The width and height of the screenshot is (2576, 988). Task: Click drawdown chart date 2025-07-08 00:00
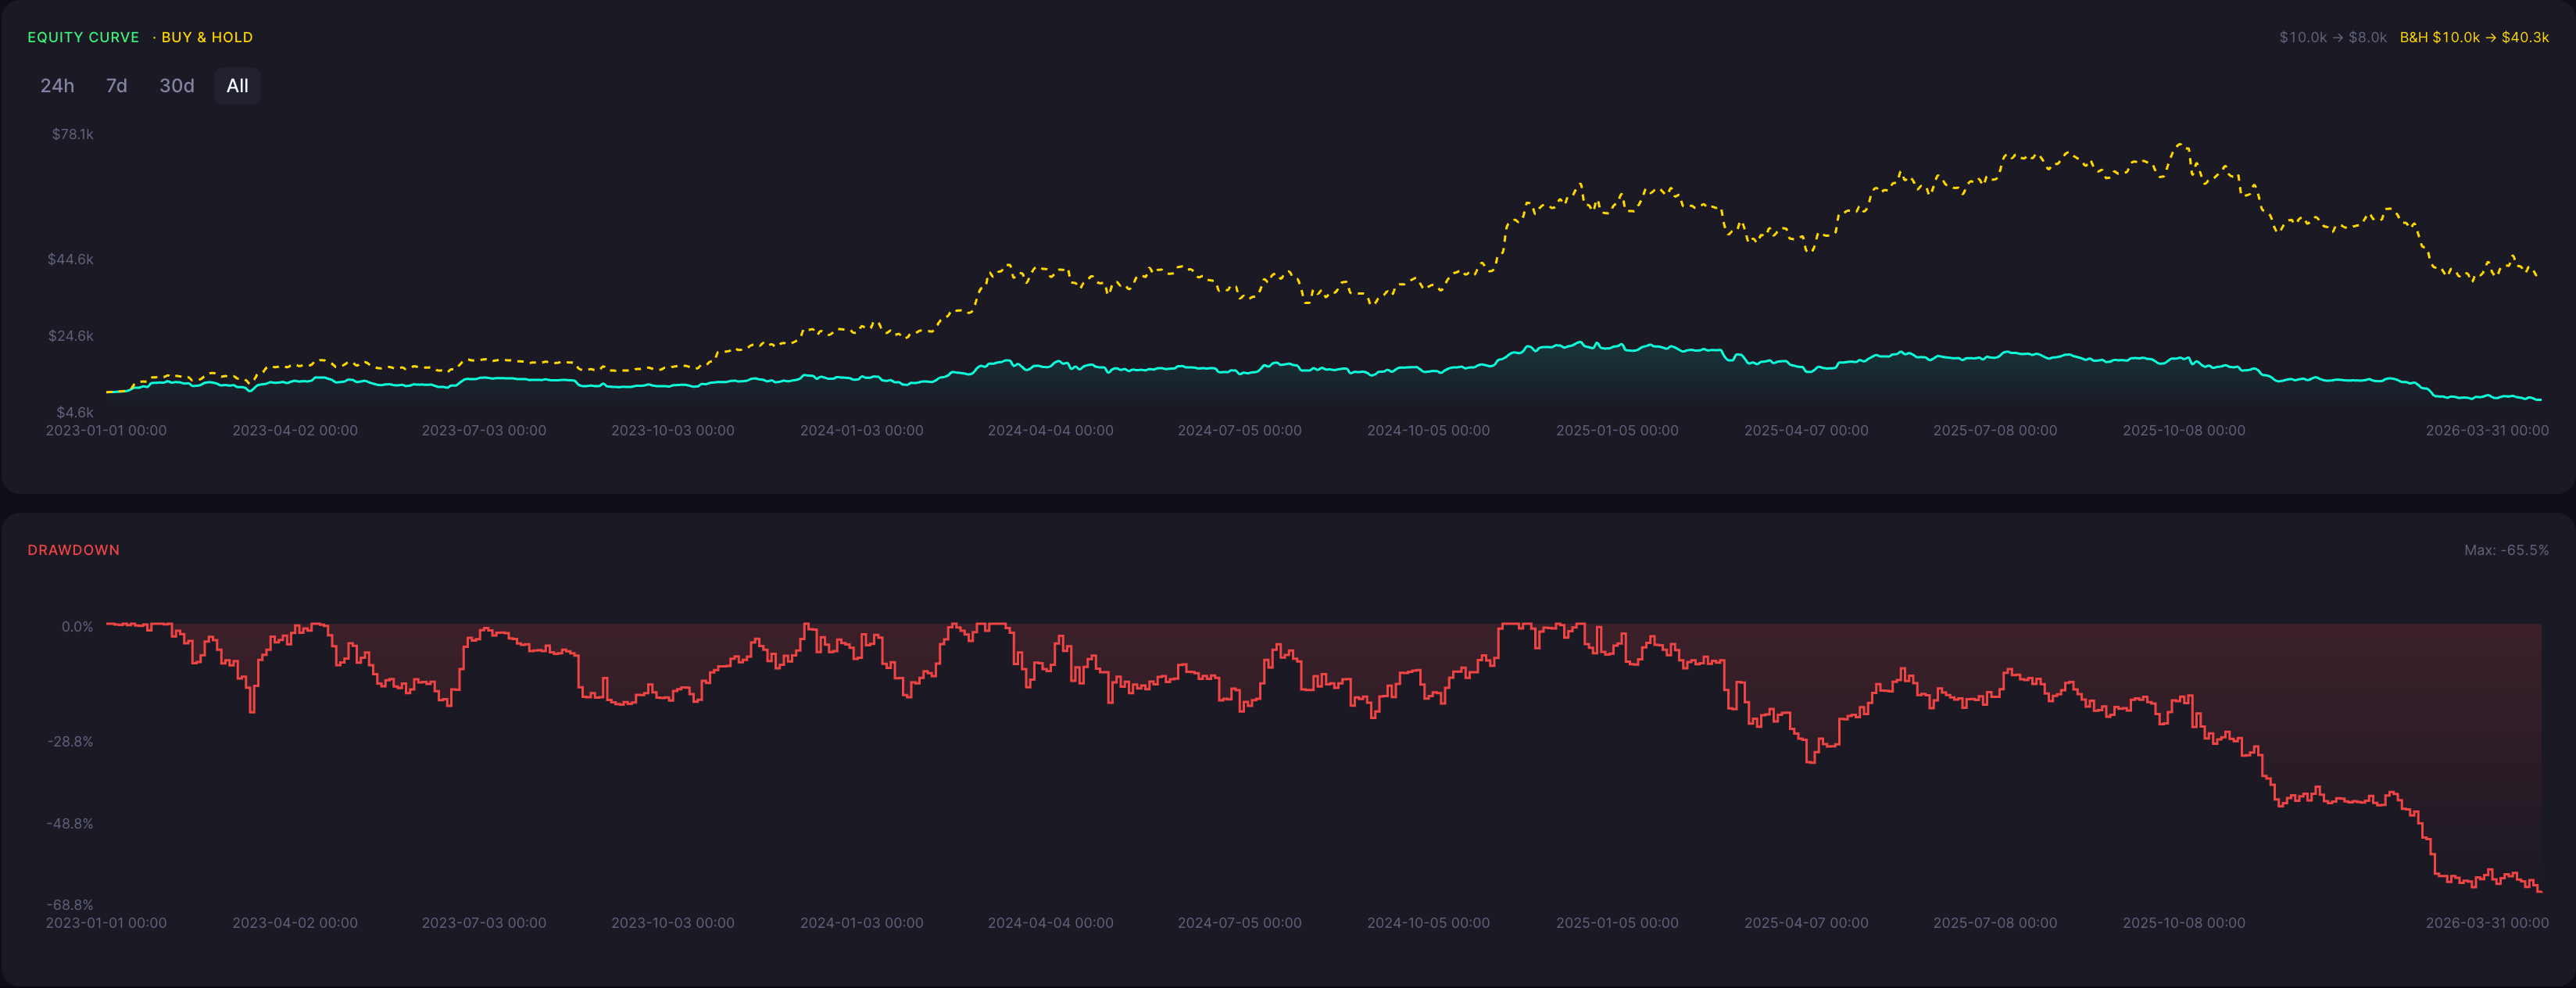pos(1996,923)
